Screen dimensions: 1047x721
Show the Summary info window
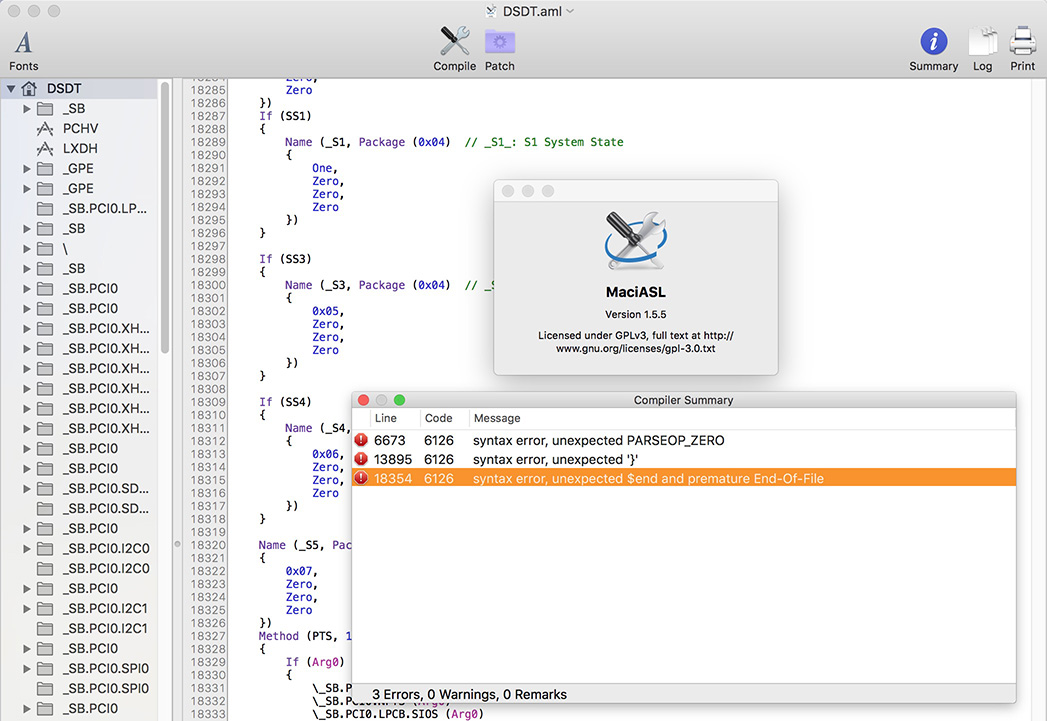[933, 49]
